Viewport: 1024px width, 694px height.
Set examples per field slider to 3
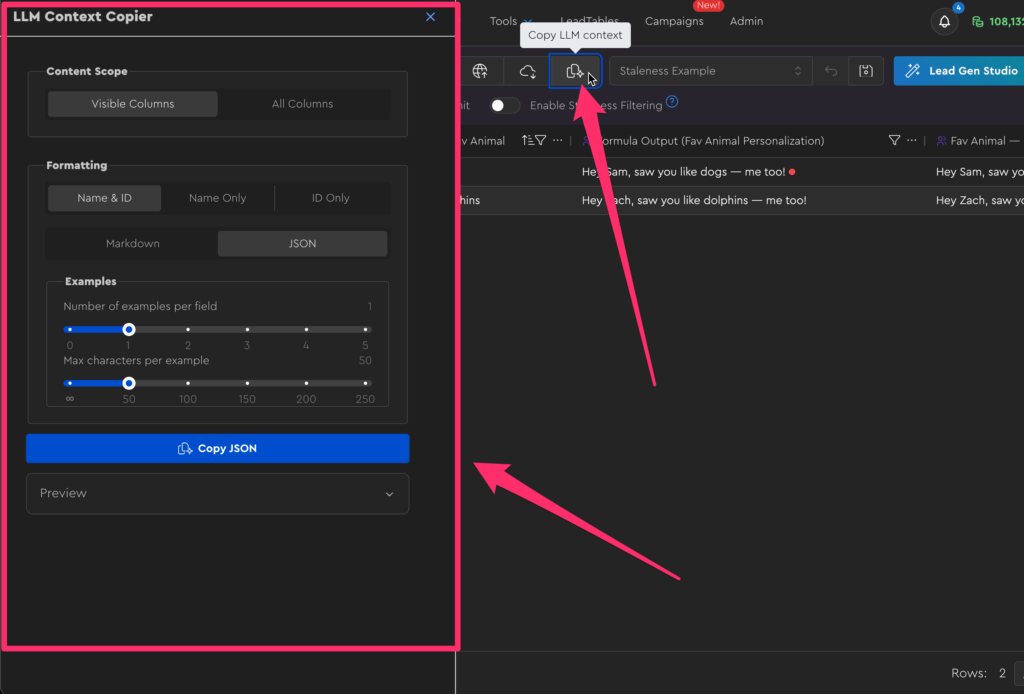[x=247, y=329]
